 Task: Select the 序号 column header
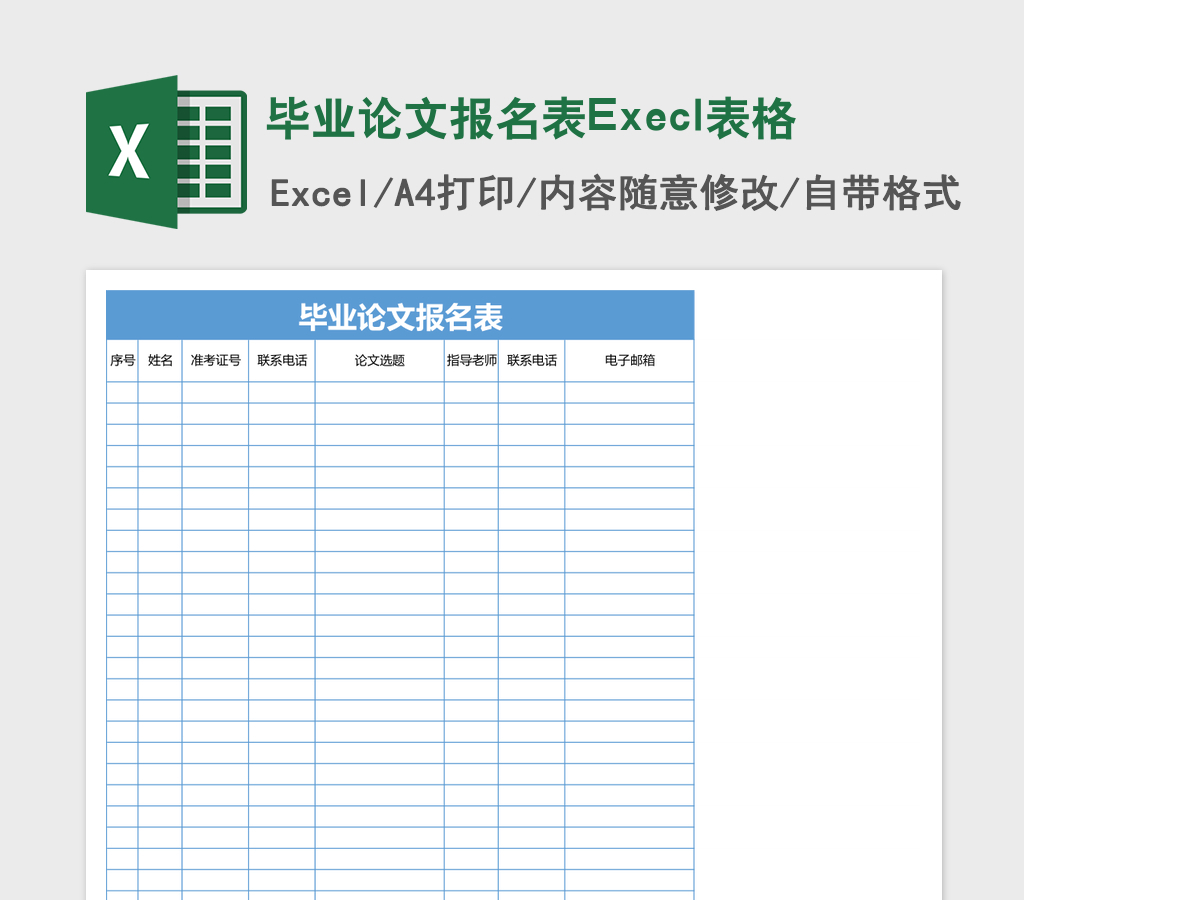[x=122, y=361]
